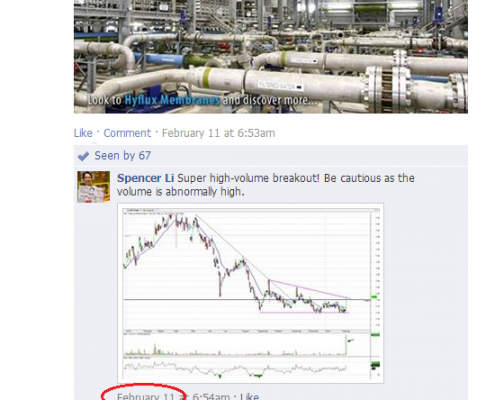Like Spencer Li's comment
The image size is (495, 400).
249,396
